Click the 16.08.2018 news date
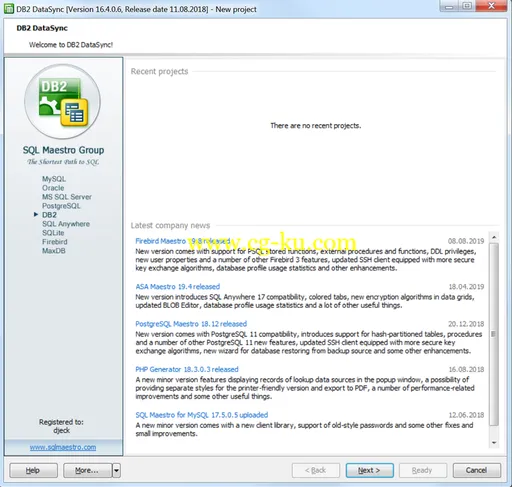Screen dimensions: 512x487 point(466,369)
